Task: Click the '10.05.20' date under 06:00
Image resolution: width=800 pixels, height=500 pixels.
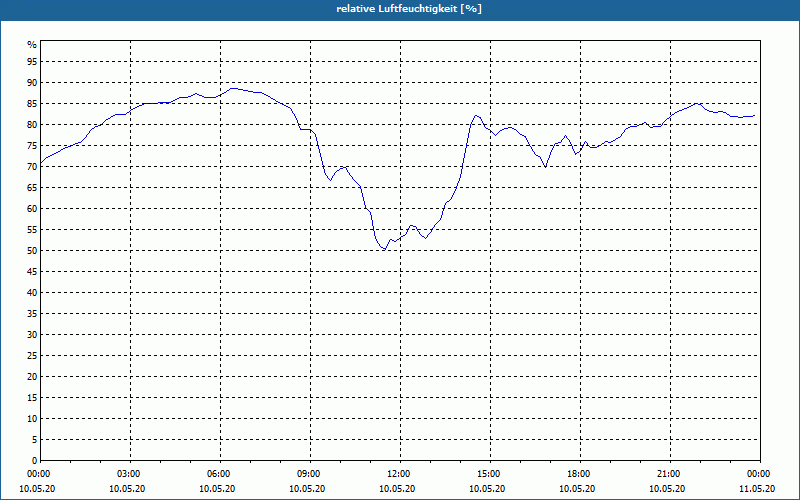Action: point(217,489)
